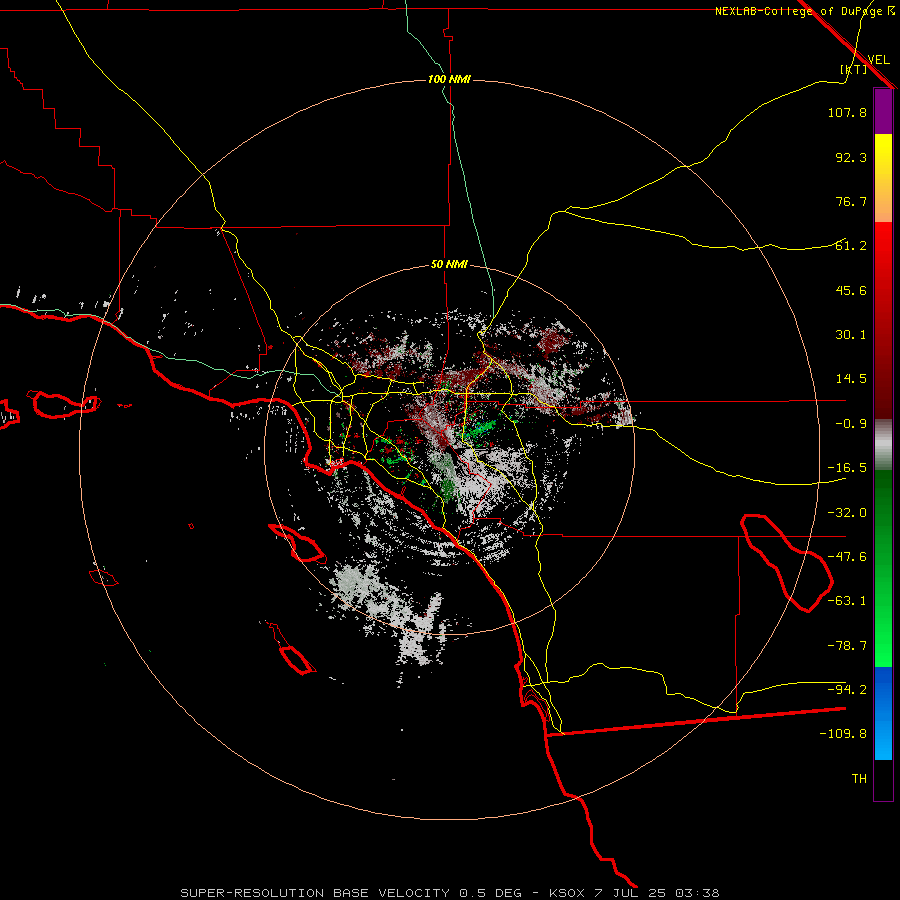900x900 pixels.
Task: Click the 14.5 scale value
Action: click(851, 379)
